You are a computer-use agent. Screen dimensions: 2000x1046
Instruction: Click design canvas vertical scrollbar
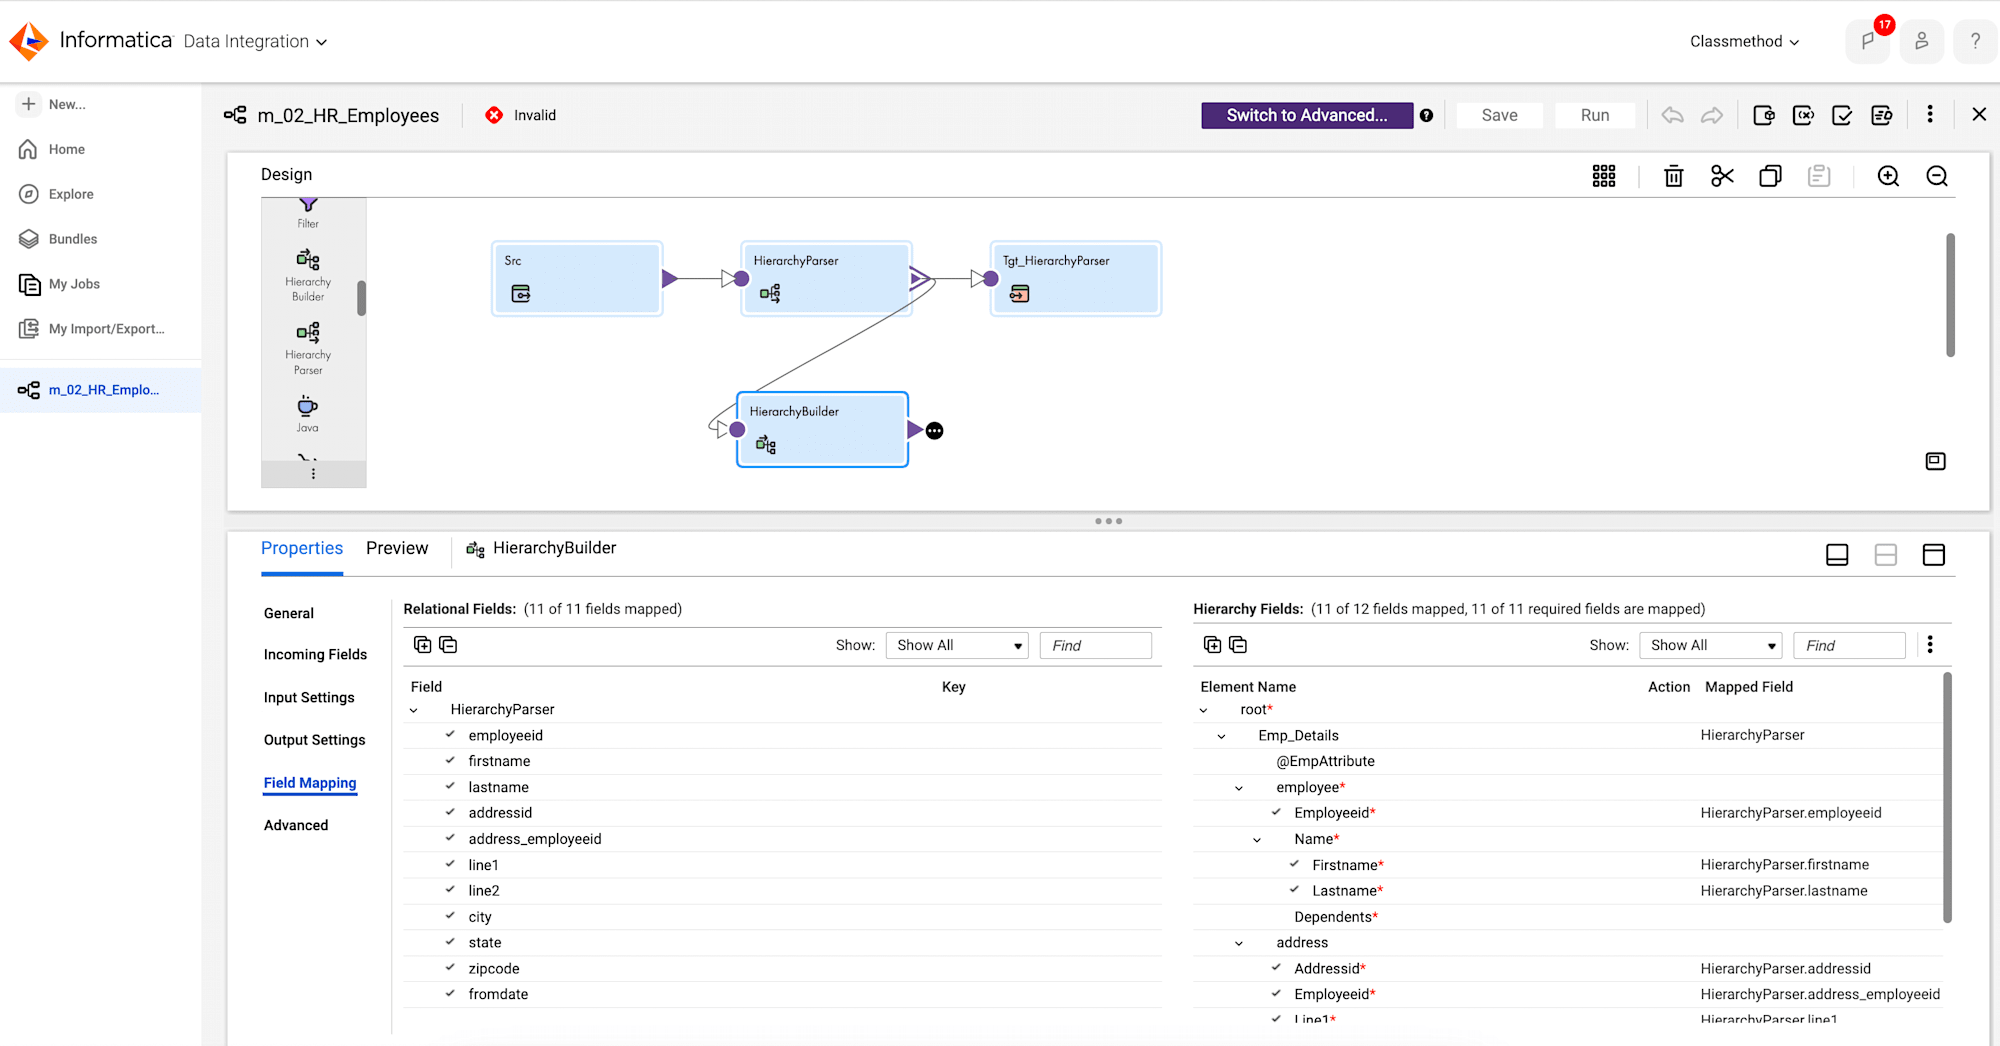[x=1950, y=295]
